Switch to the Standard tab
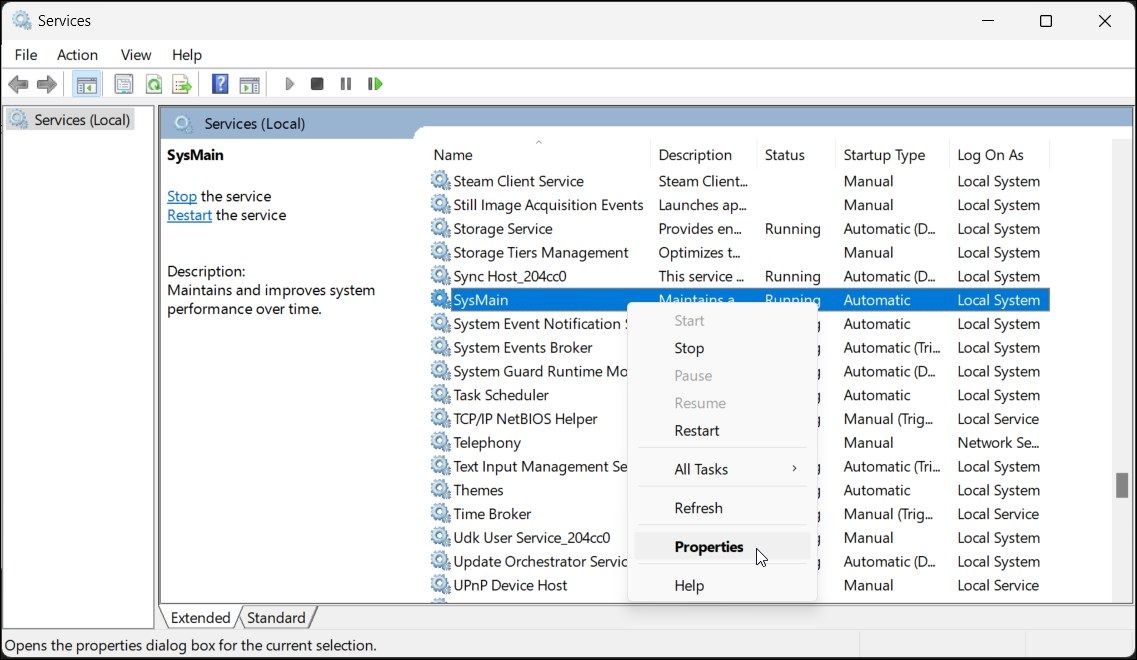Screen dimensions: 1137x660 (276, 618)
